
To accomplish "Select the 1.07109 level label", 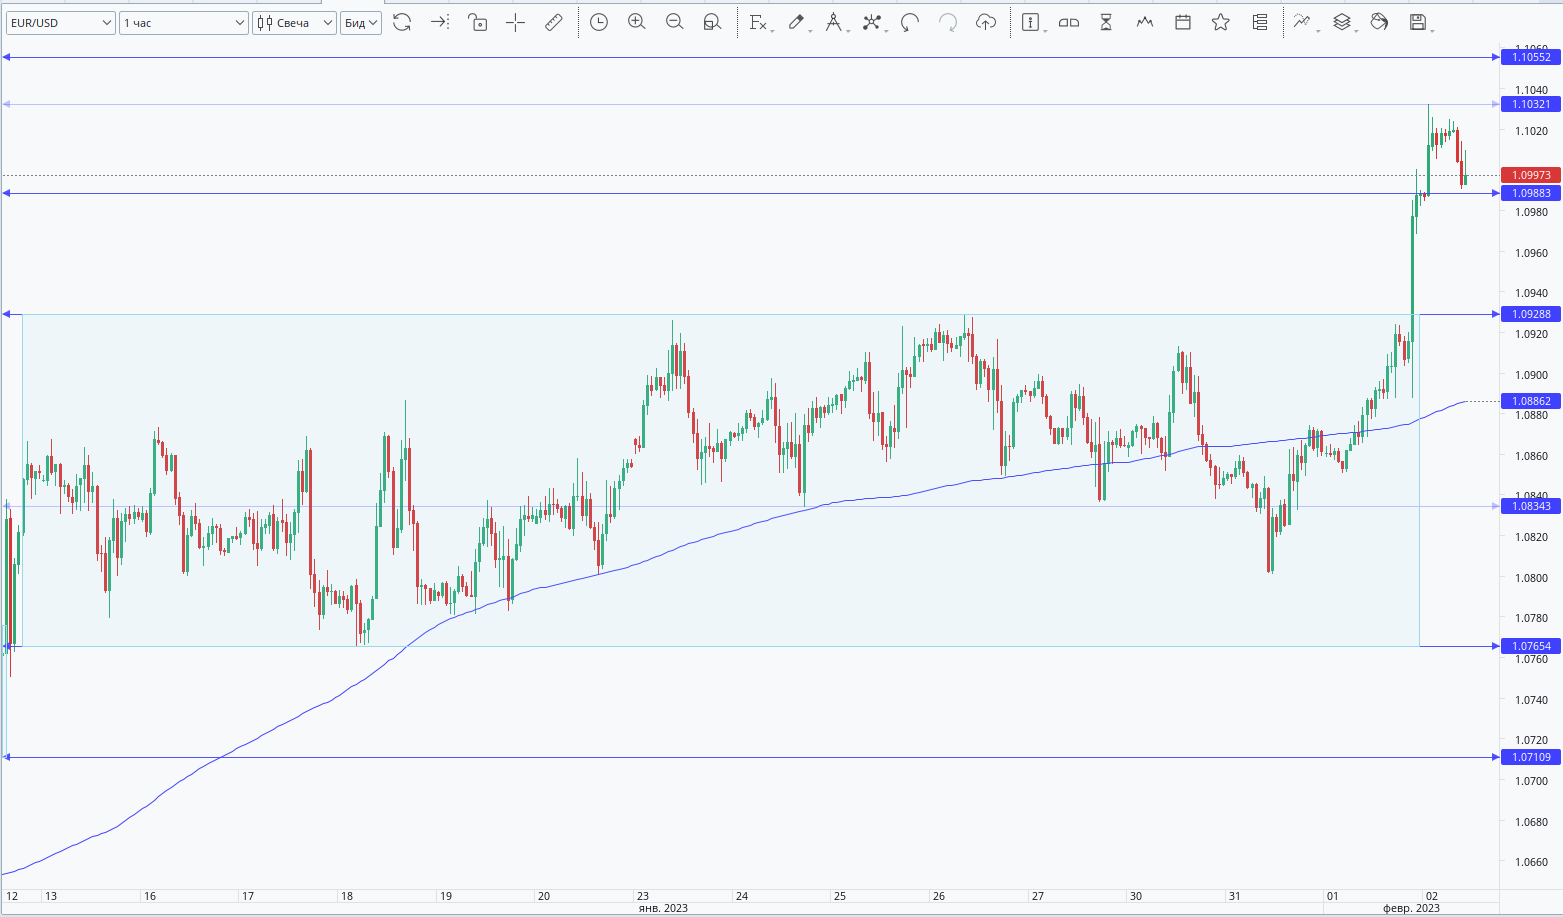I will point(1531,757).
